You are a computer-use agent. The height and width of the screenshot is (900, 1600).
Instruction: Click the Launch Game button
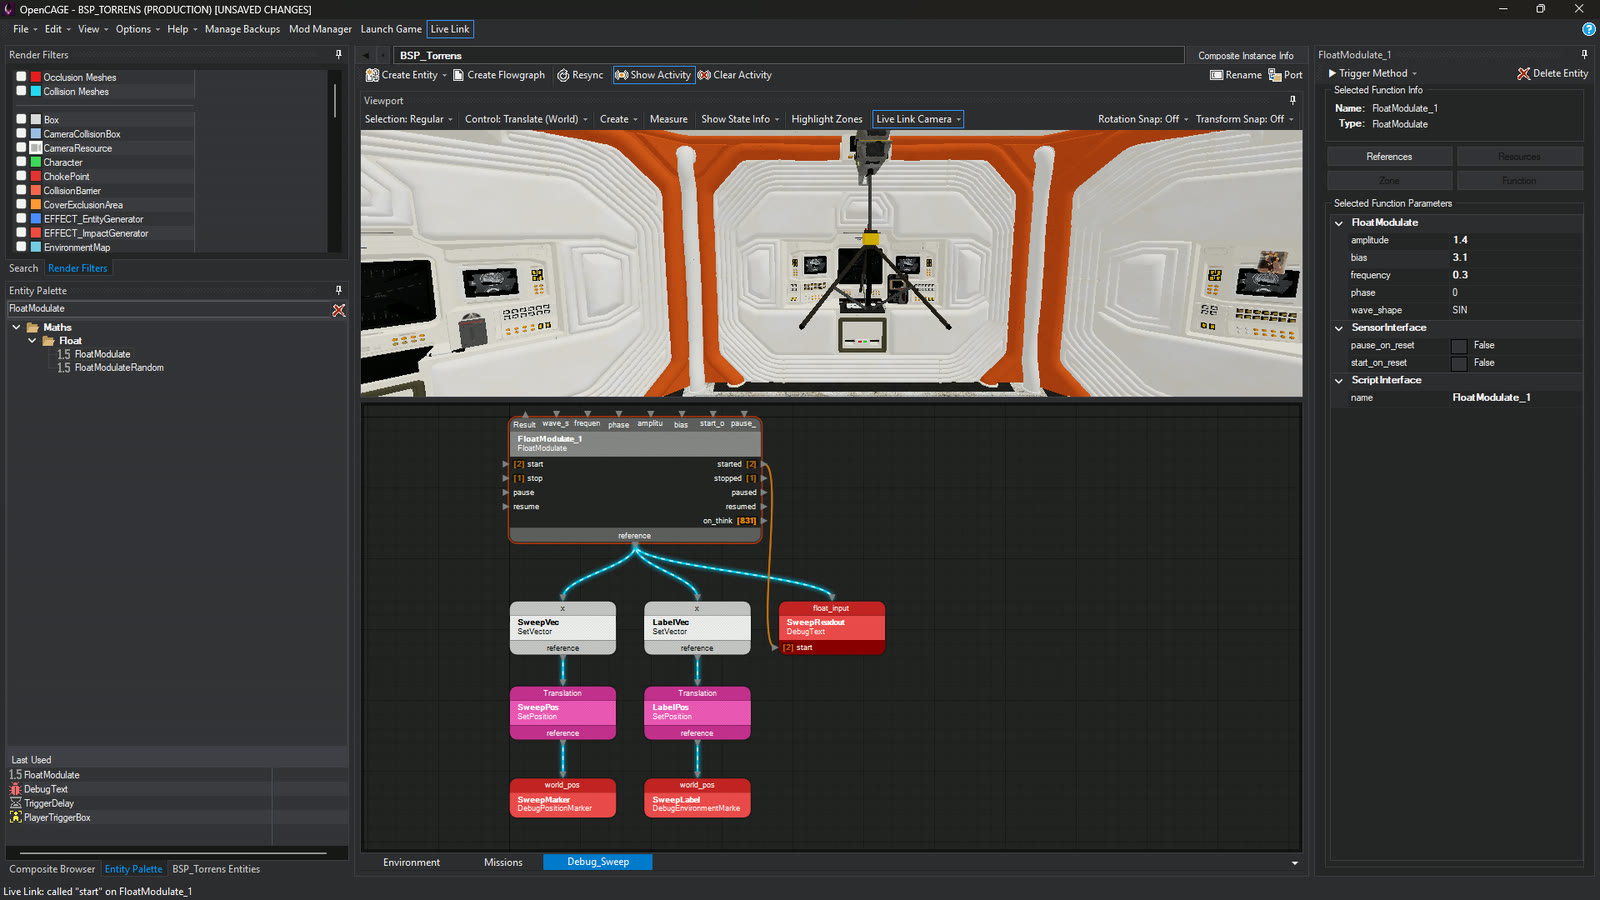pyautogui.click(x=391, y=29)
